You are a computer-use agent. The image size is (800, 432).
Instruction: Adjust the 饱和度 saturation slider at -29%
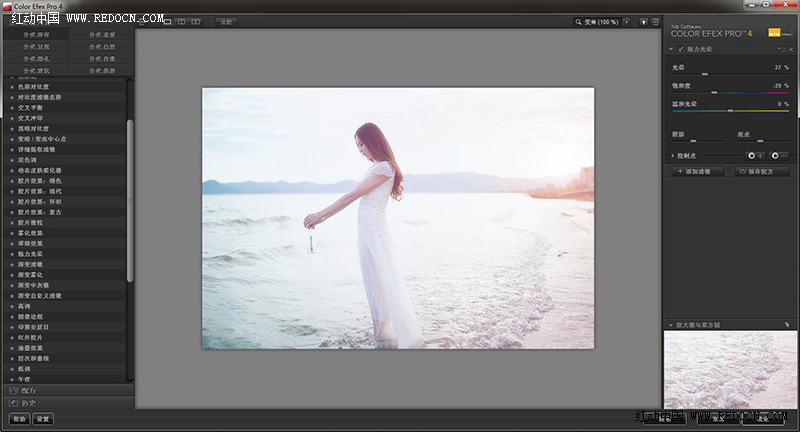(x=714, y=92)
